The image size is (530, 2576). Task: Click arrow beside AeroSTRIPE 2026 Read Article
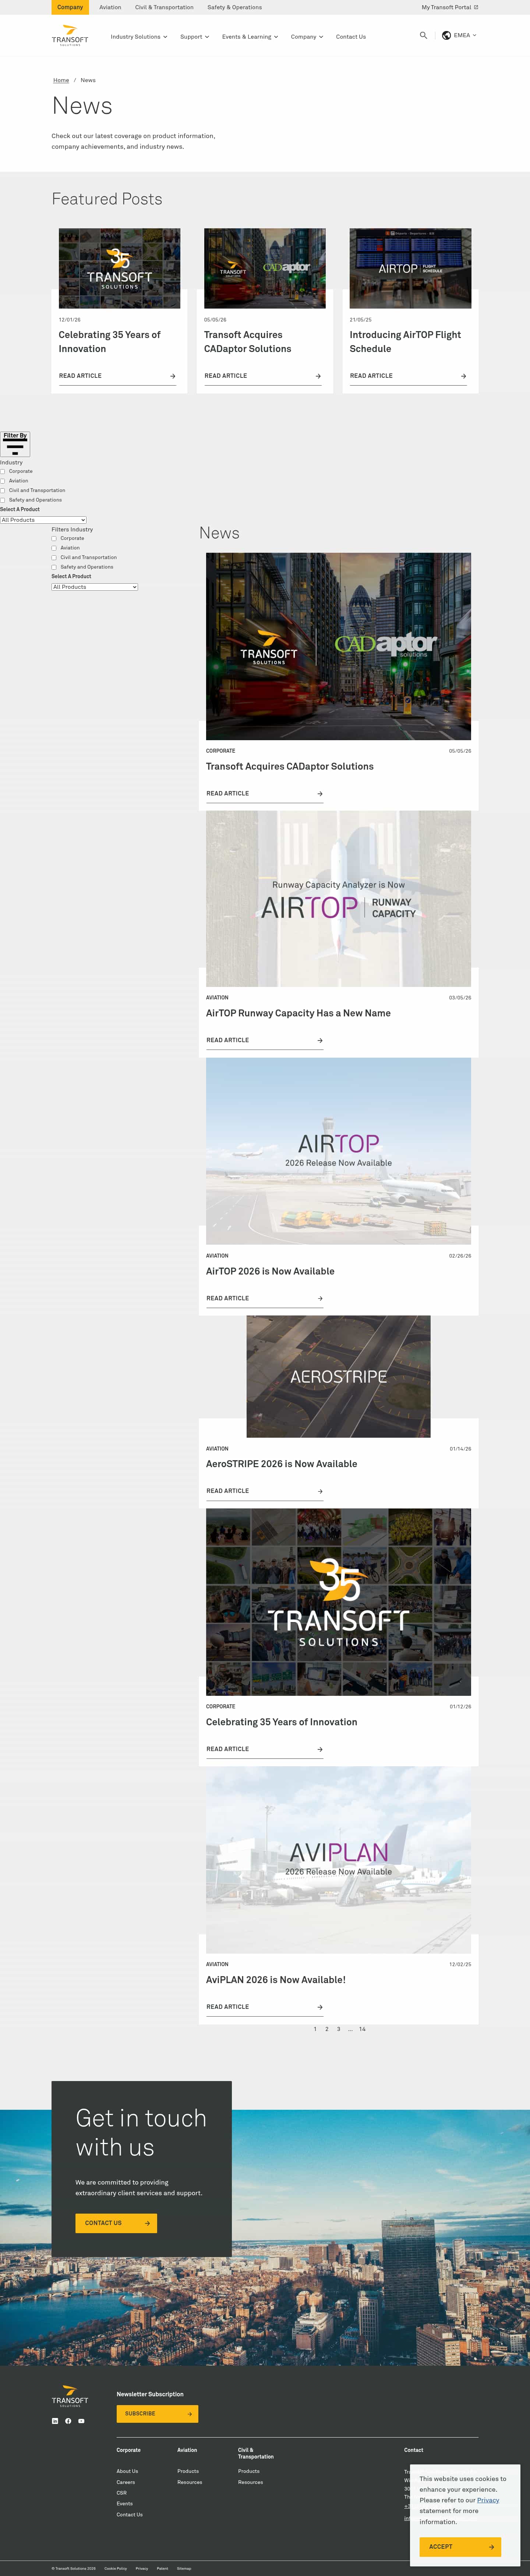[320, 1491]
